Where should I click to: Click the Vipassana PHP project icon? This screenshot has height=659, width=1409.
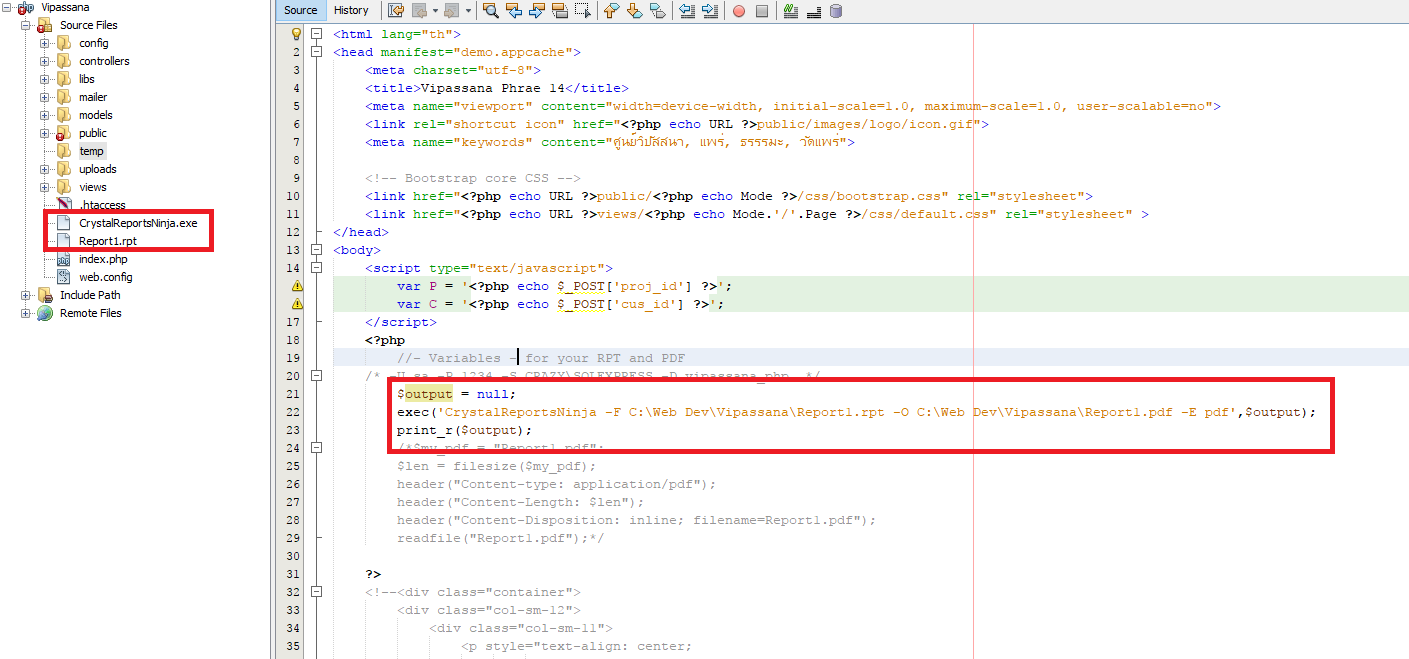[x=27, y=7]
